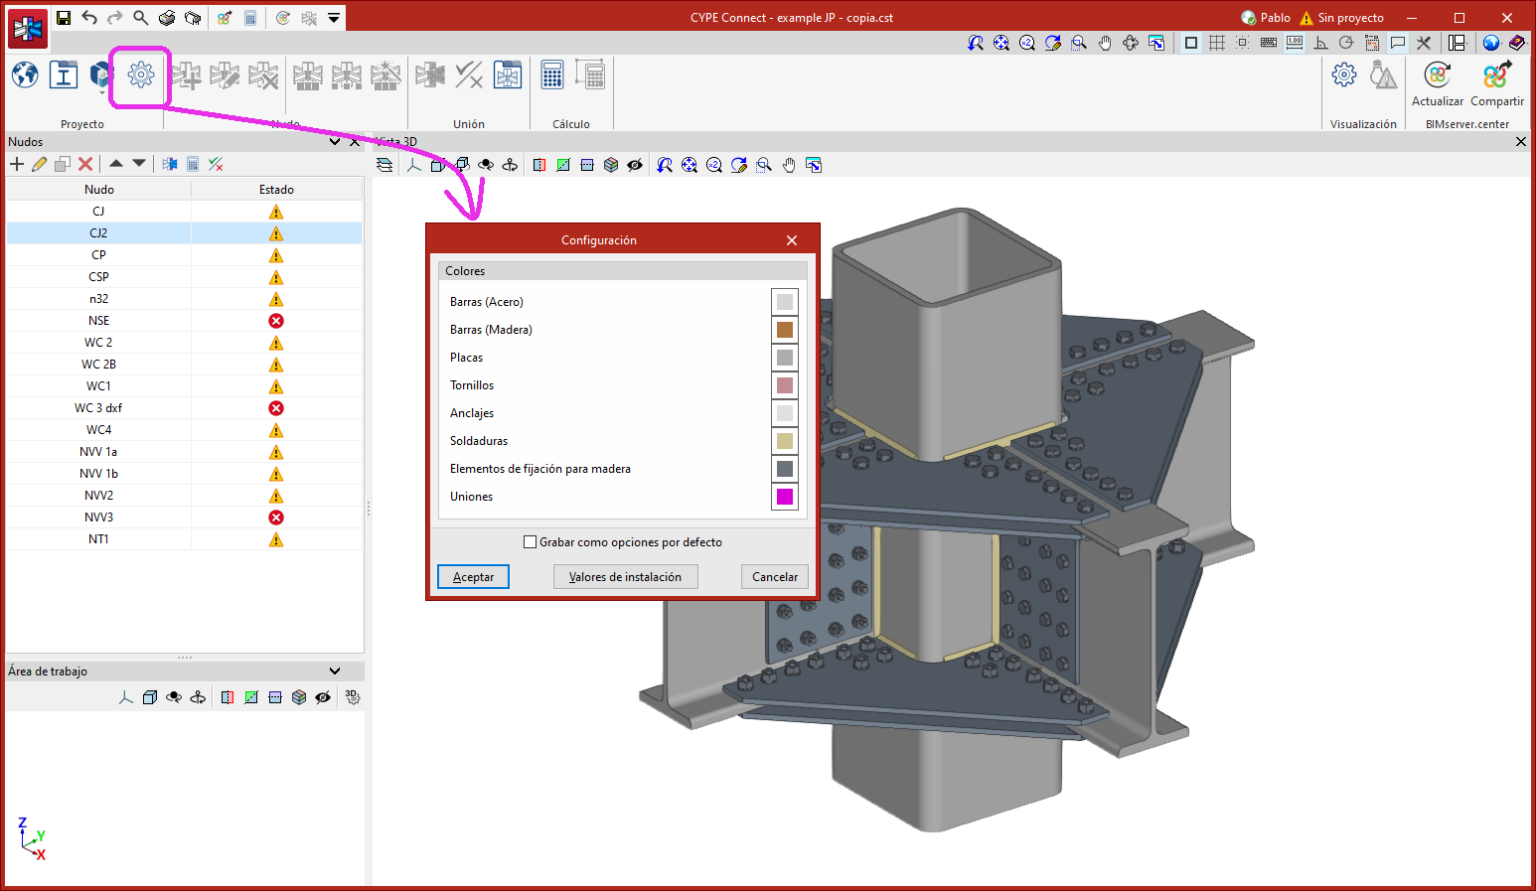Click the Valores de instalación button
The height and width of the screenshot is (891, 1536).
[625, 577]
